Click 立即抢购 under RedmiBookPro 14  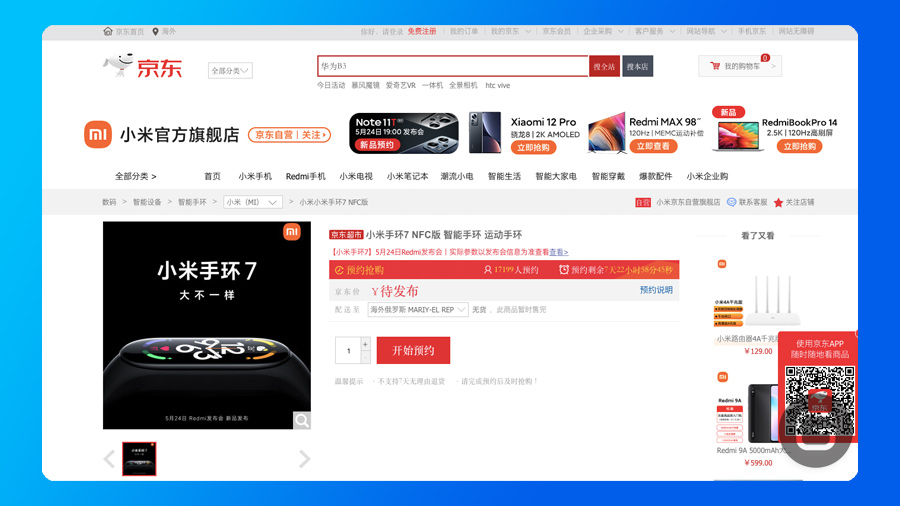coord(800,146)
